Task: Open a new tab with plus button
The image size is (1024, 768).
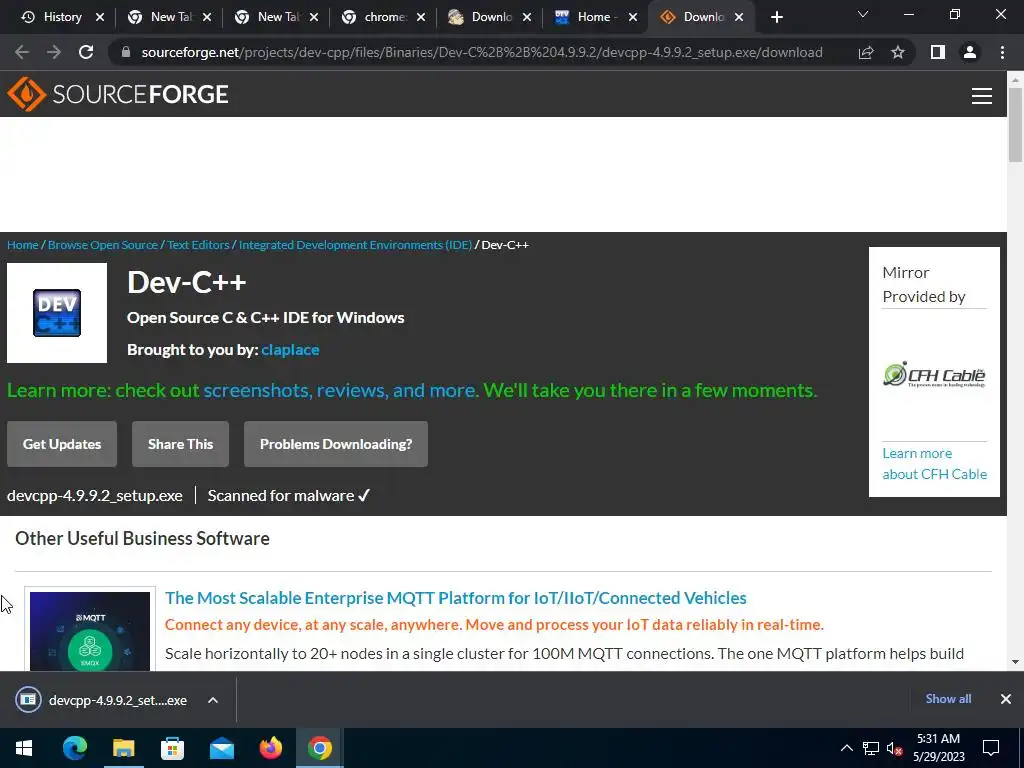Action: pyautogui.click(x=776, y=17)
